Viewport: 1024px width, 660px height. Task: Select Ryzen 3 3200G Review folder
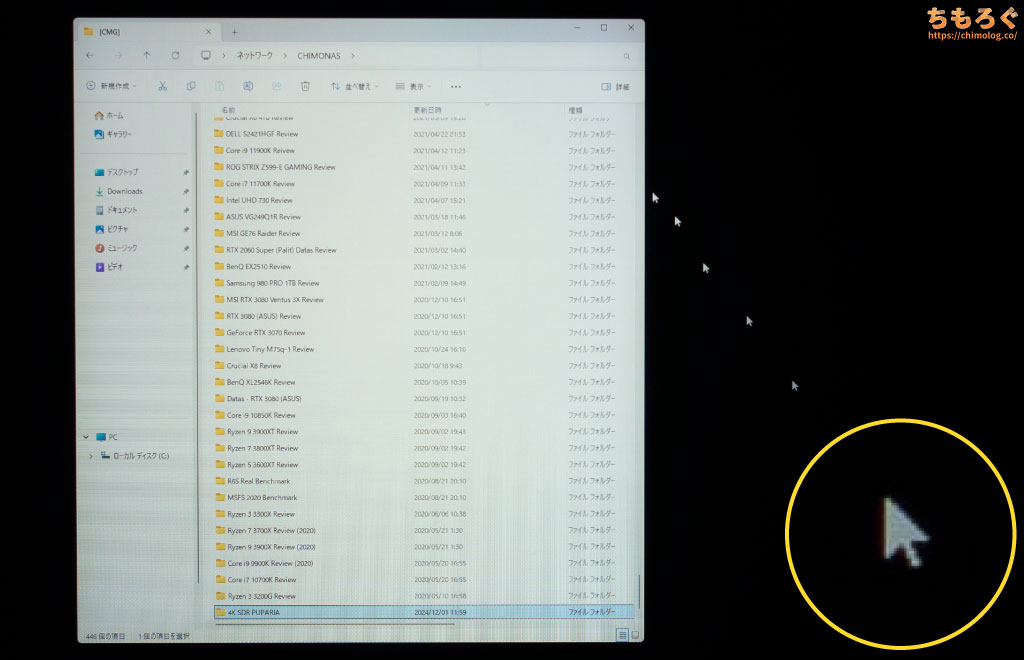click(262, 597)
